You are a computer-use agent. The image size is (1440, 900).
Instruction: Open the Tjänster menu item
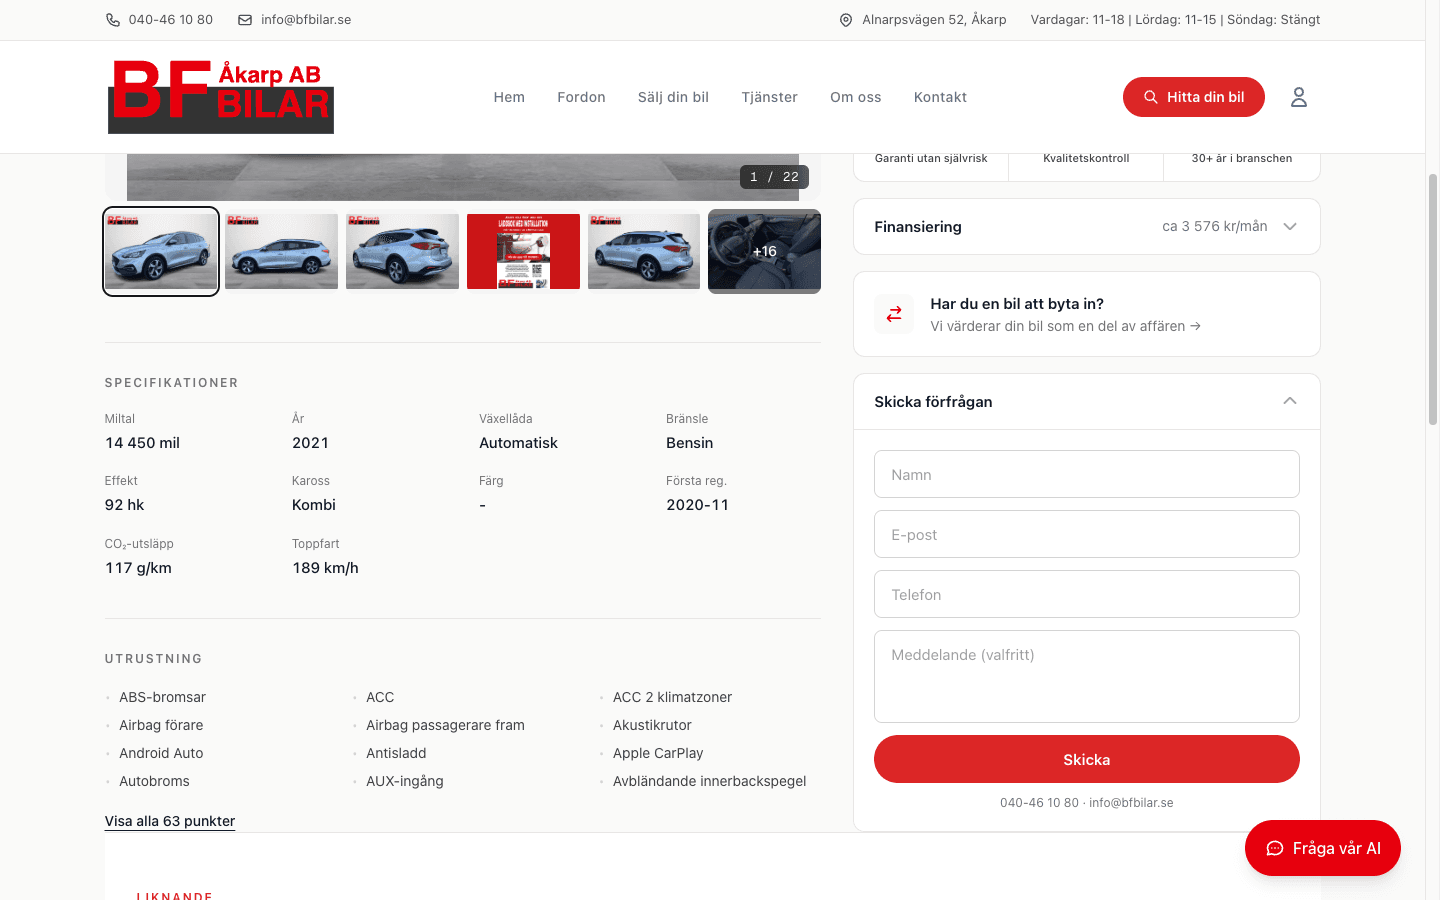(769, 97)
